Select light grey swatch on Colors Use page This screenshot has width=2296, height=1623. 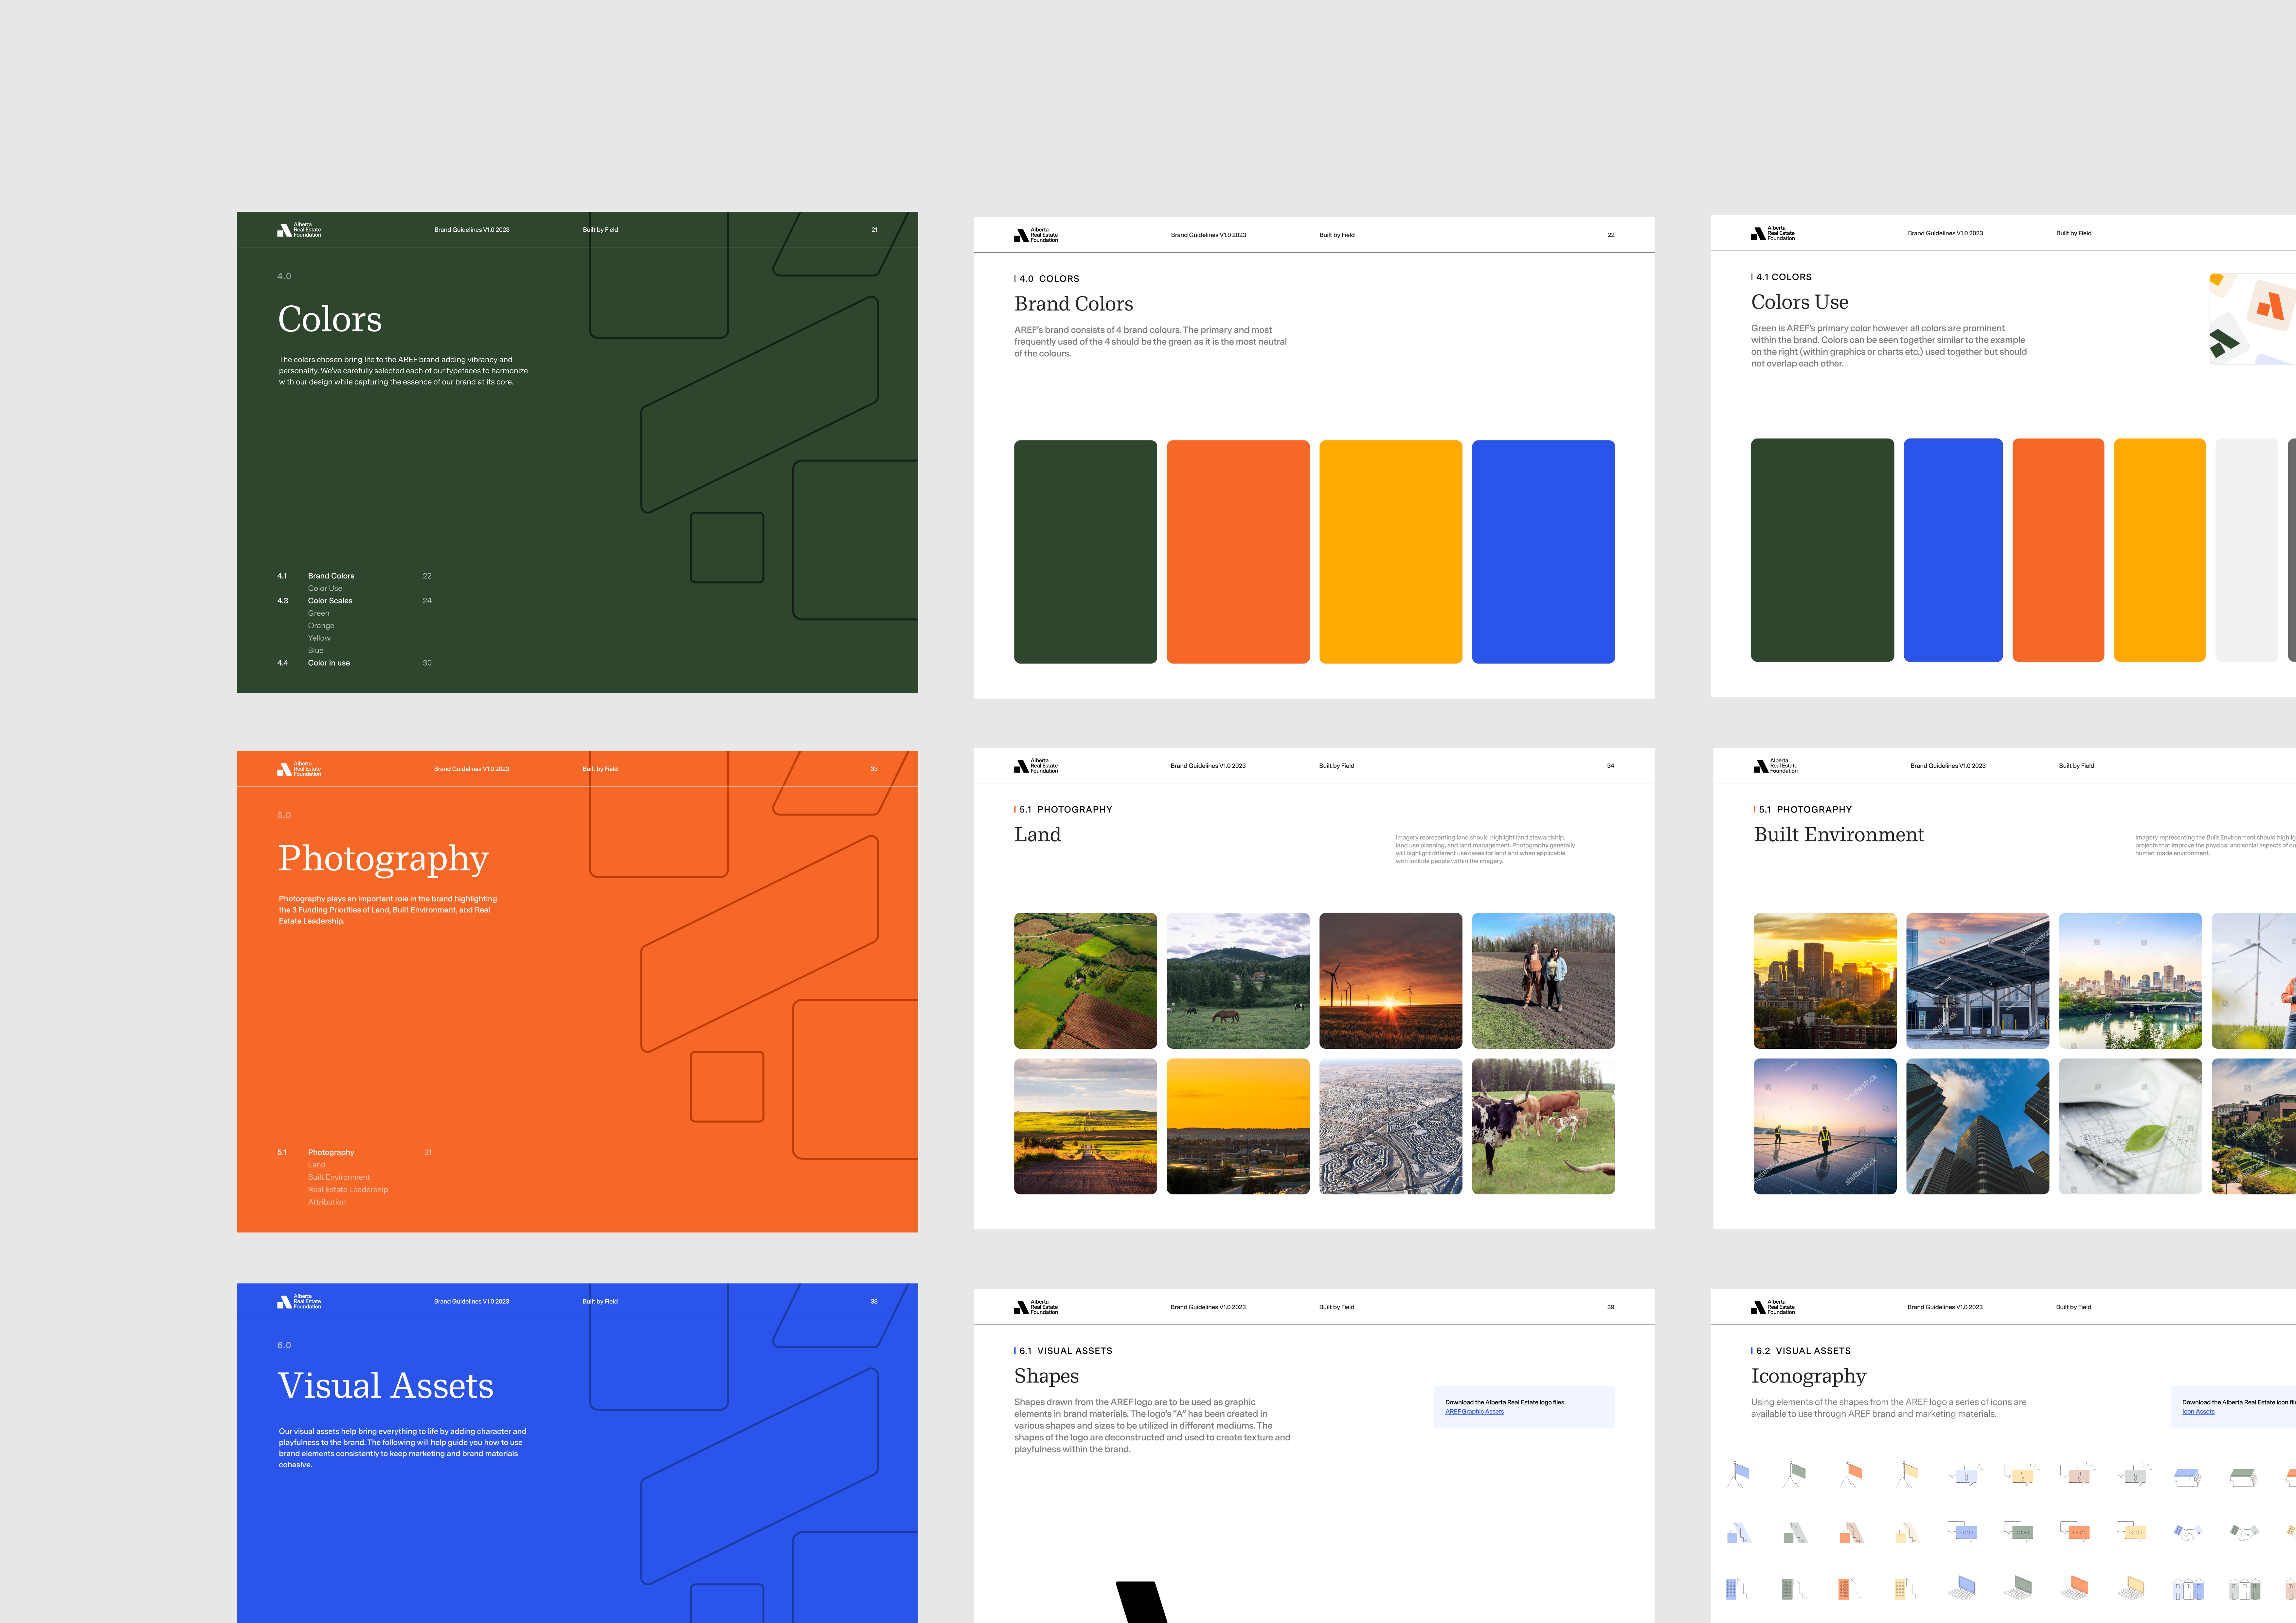click(x=2247, y=550)
